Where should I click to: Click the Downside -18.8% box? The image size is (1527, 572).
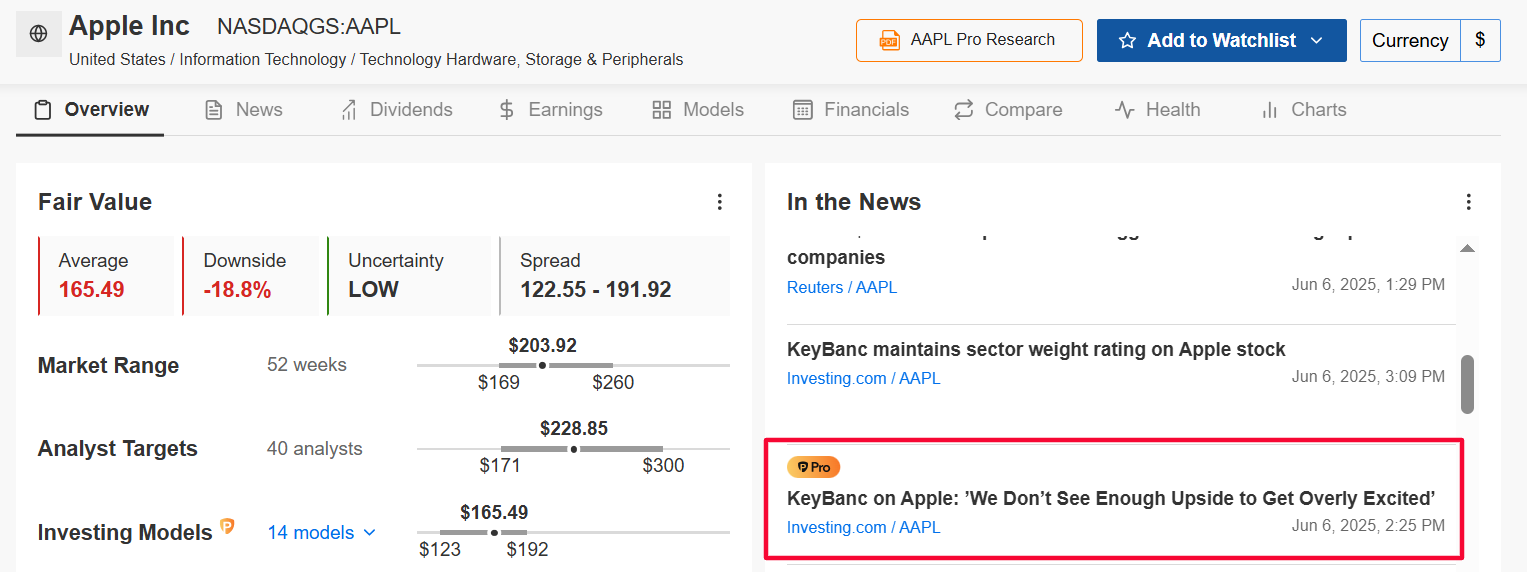(251, 276)
